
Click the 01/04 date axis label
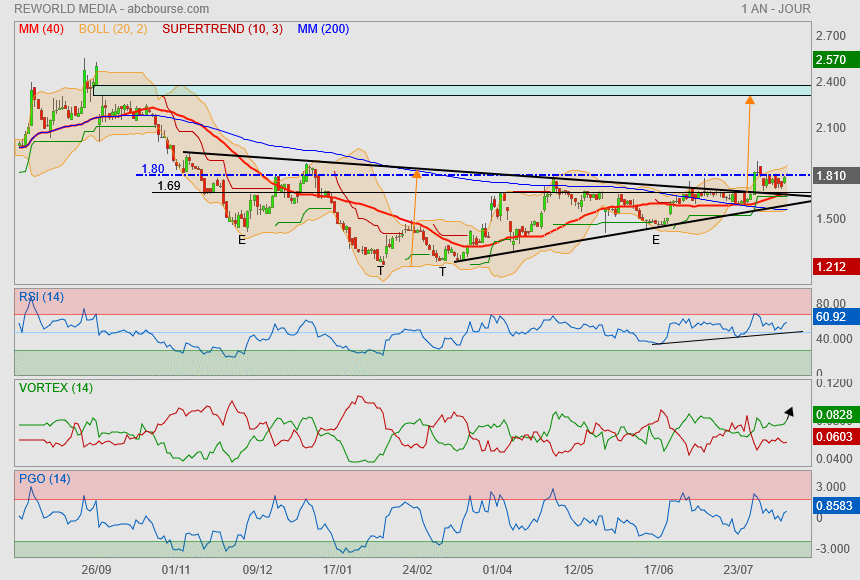click(497, 570)
